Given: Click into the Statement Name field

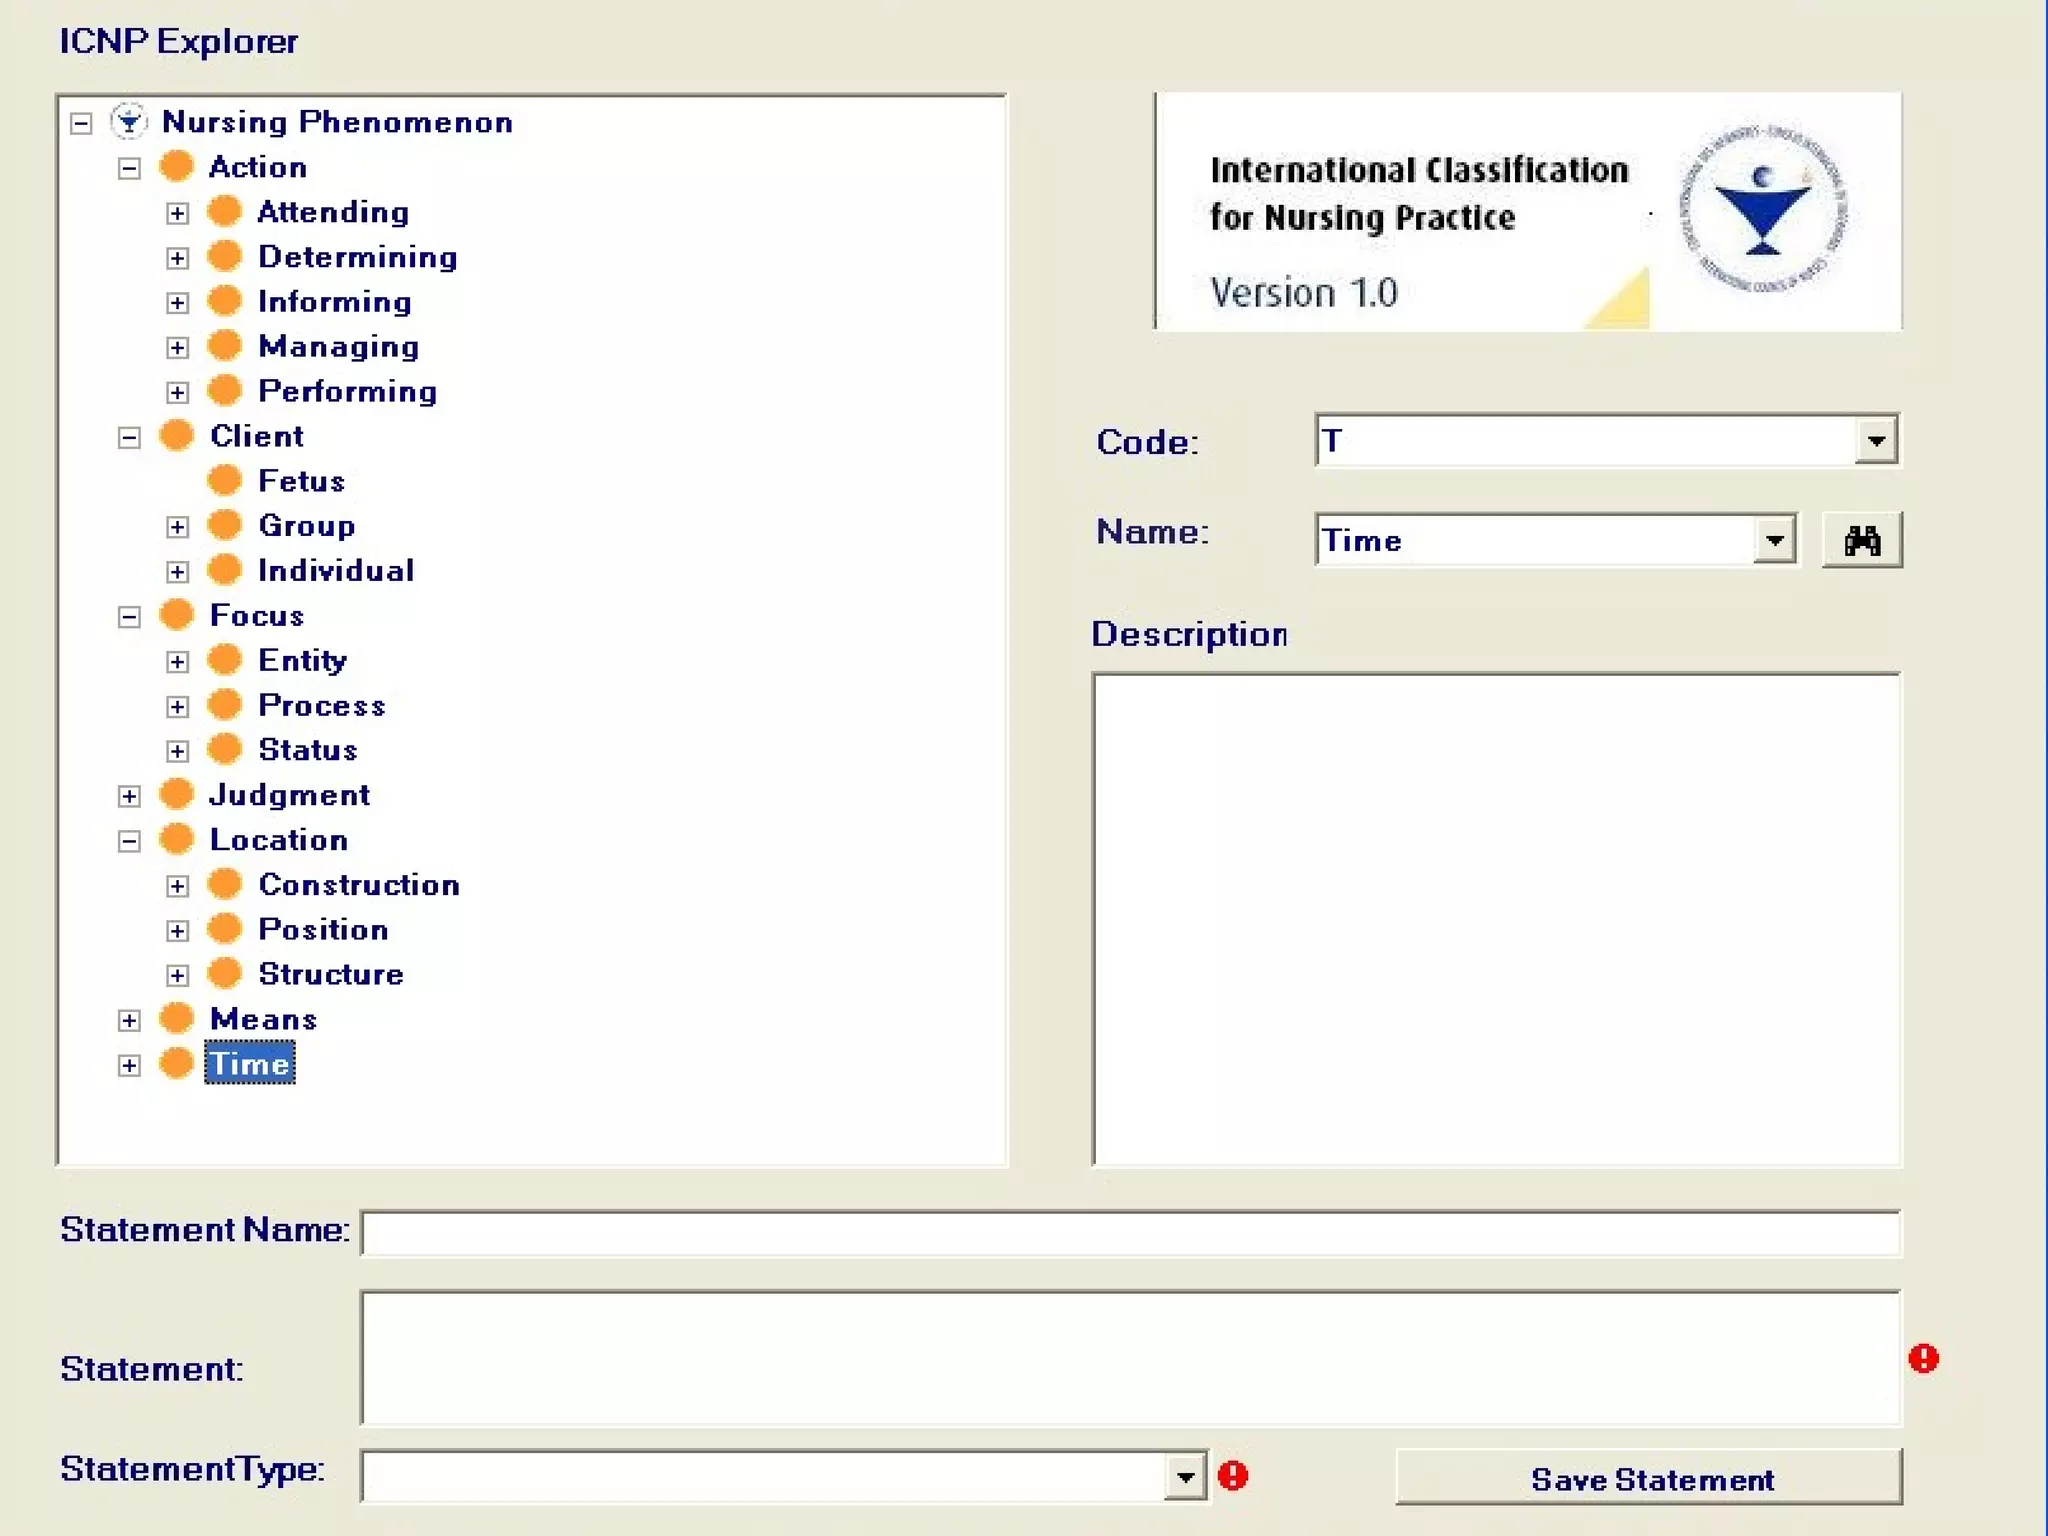Looking at the screenshot, I should [1130, 1233].
